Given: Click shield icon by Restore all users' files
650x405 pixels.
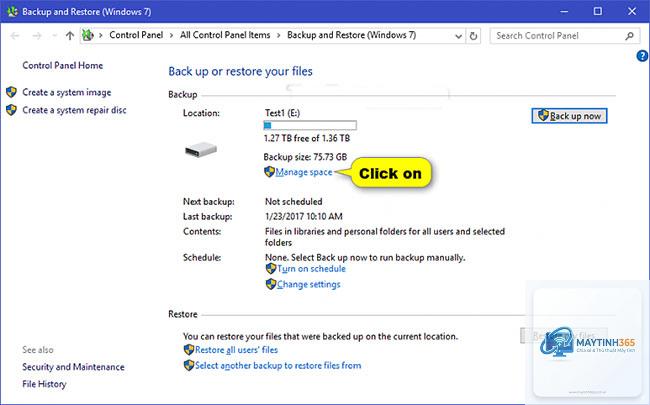Looking at the screenshot, I should [x=189, y=349].
